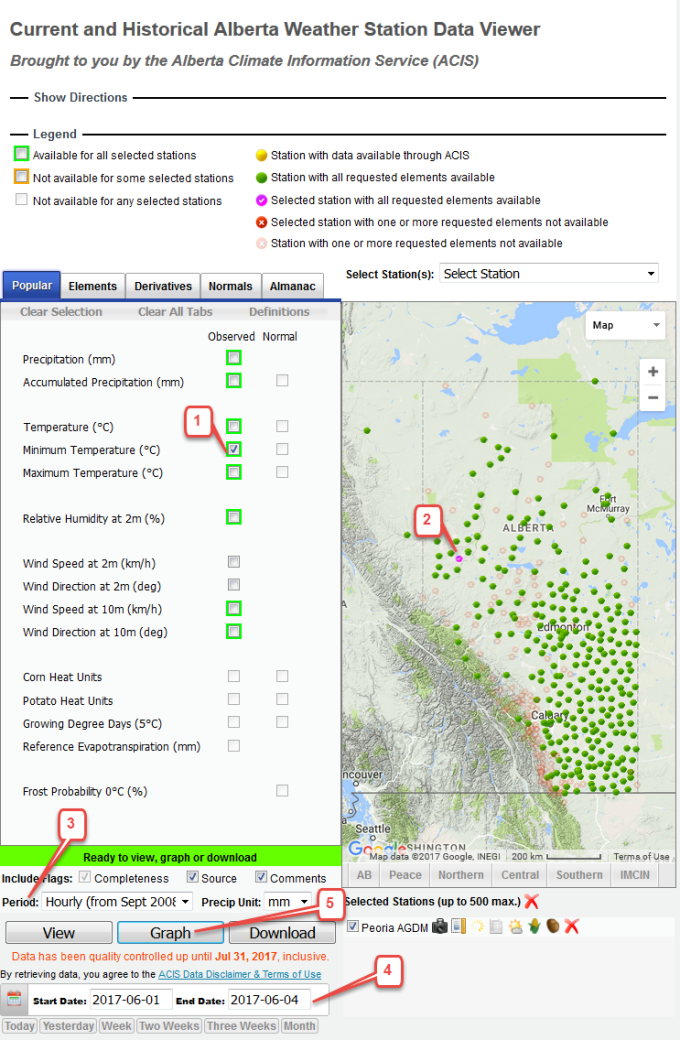
Task: Tick Wind Speed at 10m checkbox
Action: pos(234,608)
